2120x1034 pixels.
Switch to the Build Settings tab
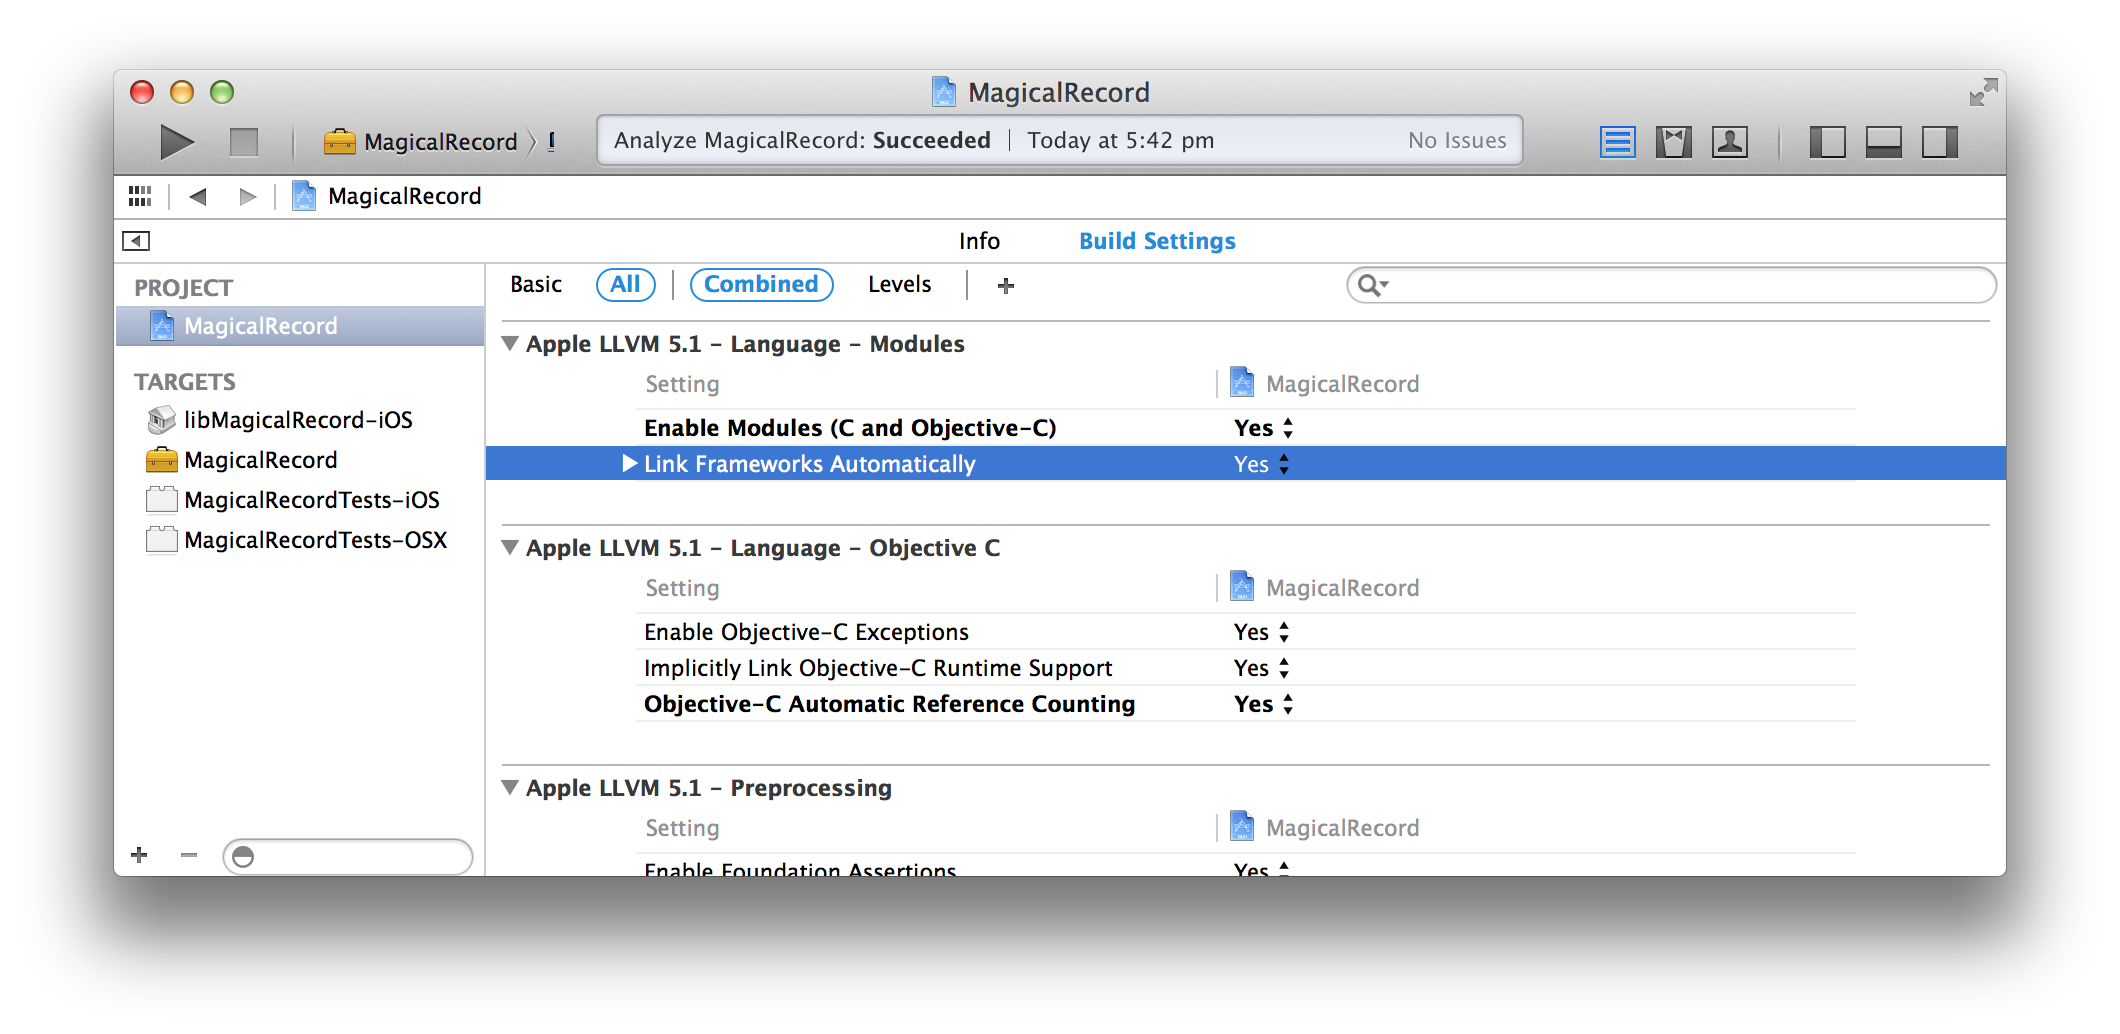pos(1157,241)
